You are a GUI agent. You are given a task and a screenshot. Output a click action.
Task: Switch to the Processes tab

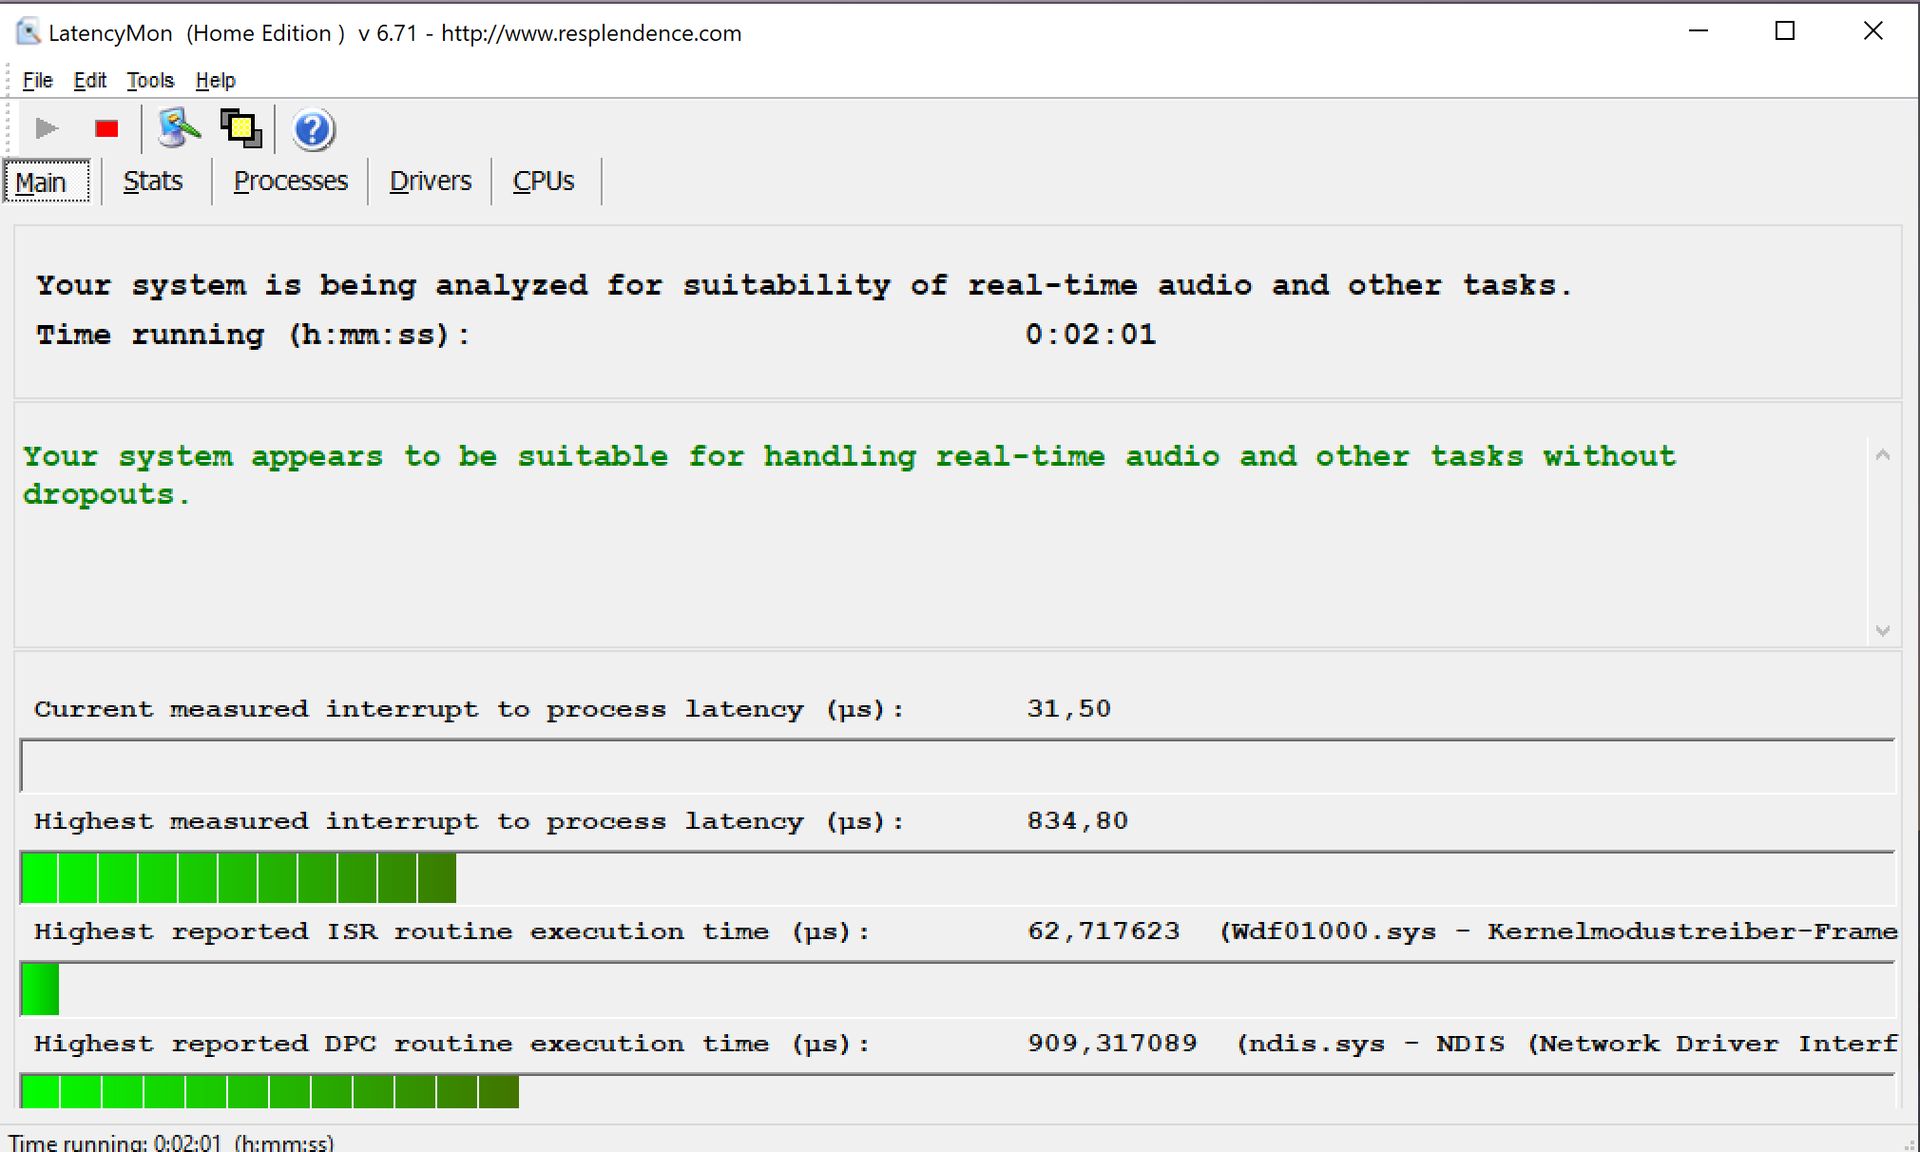290,181
